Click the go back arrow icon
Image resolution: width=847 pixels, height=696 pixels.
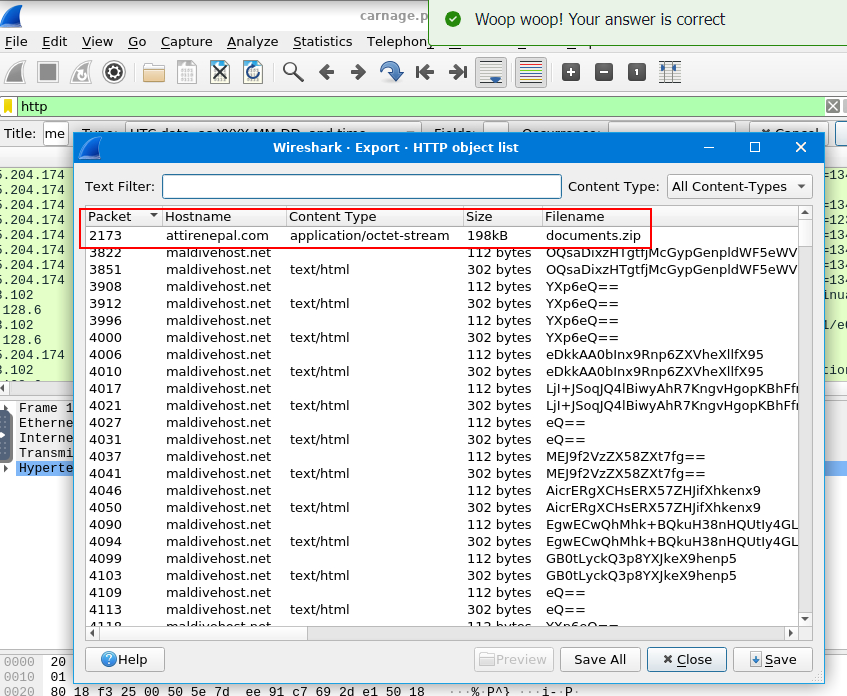(326, 72)
